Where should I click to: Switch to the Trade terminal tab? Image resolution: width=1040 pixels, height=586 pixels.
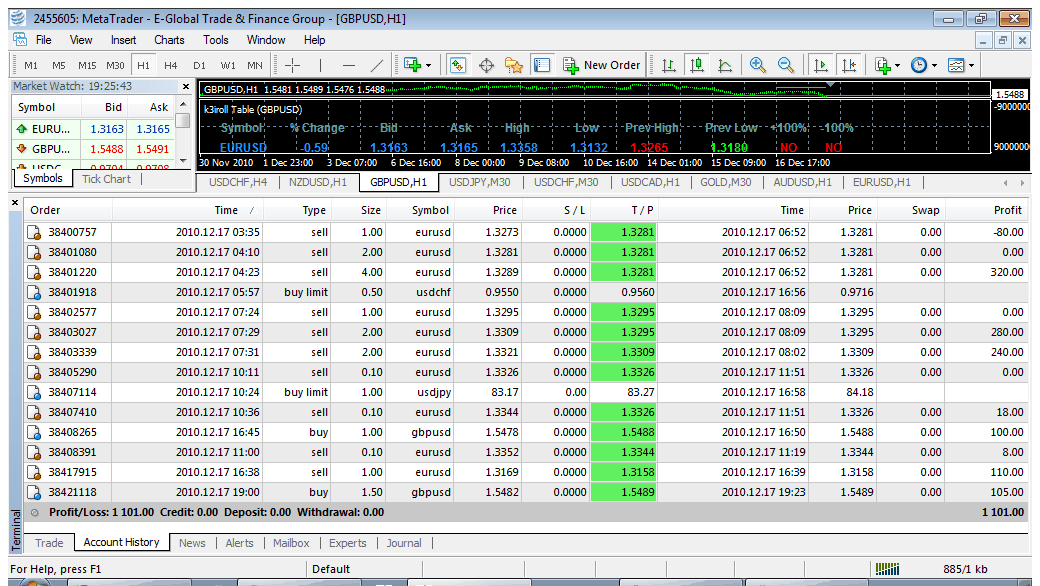[x=49, y=543]
